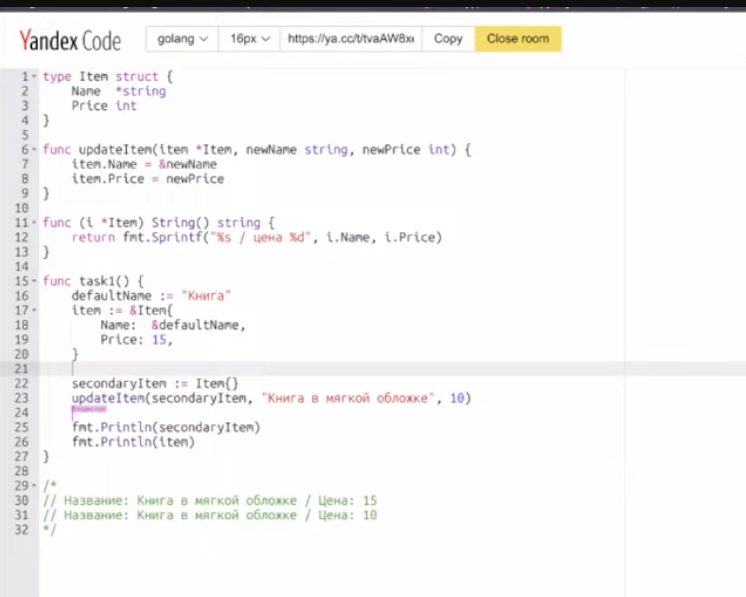
Task: Open the golang language dropdown
Action: [x=182, y=39]
